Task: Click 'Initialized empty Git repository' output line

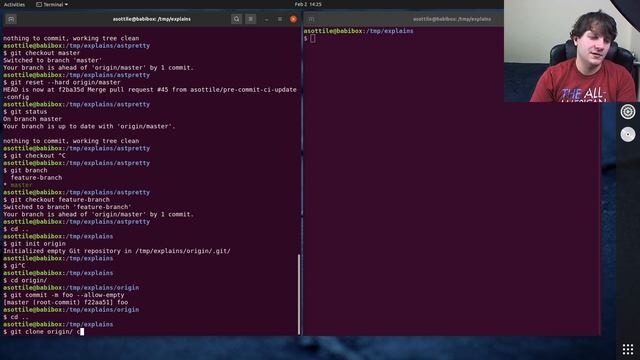Action: pos(117,251)
